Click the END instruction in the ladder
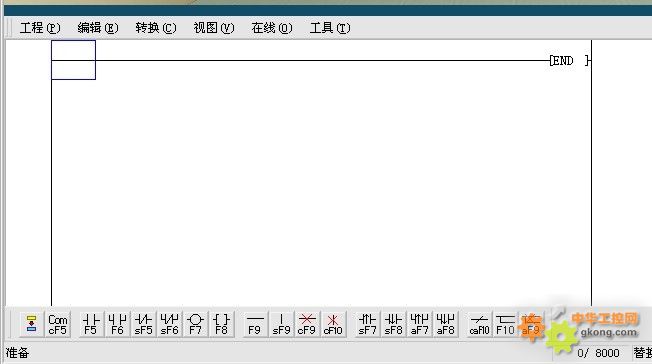 point(569,61)
